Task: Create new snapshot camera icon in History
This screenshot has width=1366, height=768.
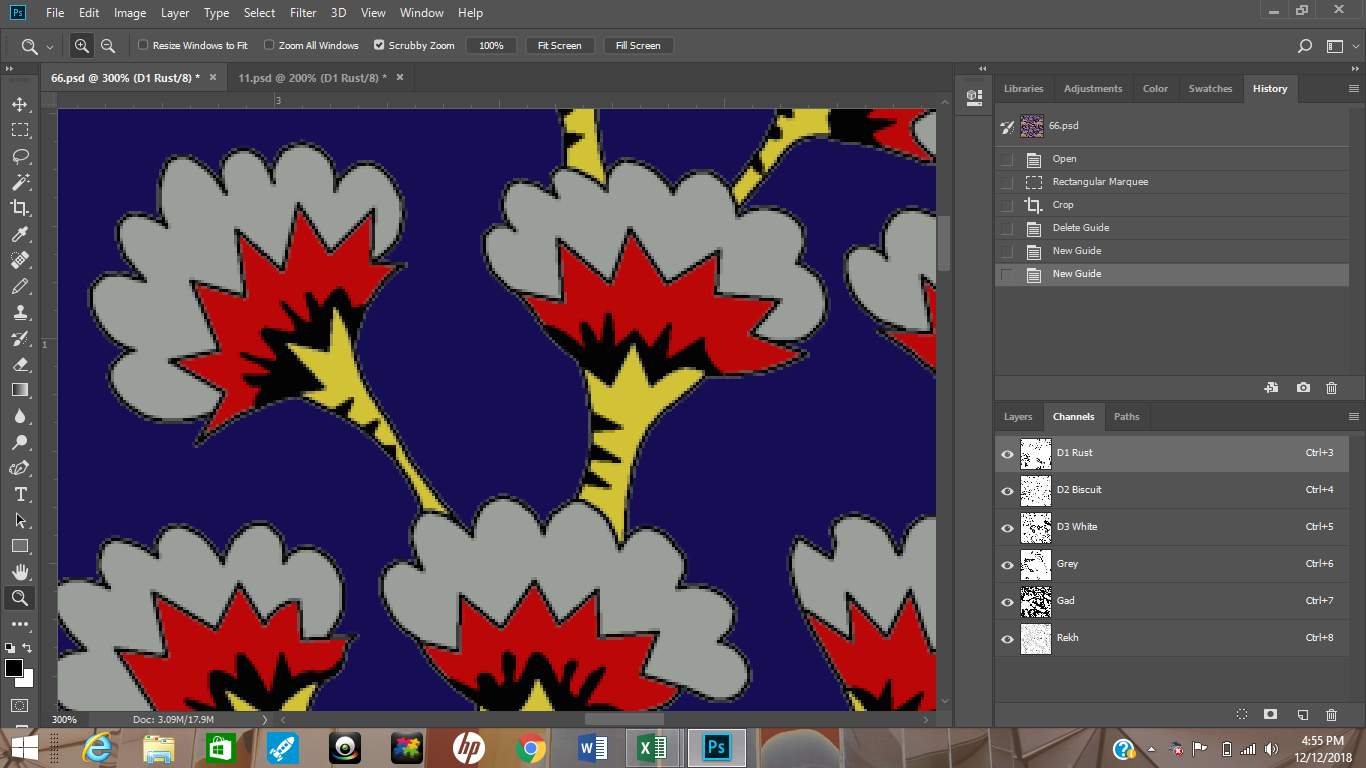Action: pos(1303,388)
